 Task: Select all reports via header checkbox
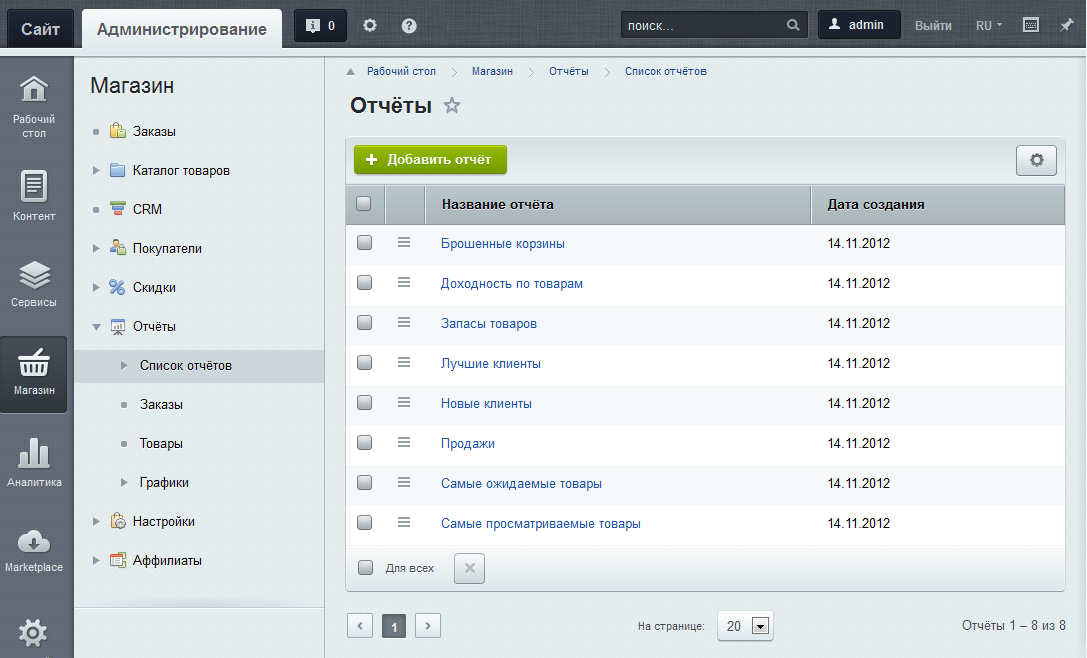363,204
